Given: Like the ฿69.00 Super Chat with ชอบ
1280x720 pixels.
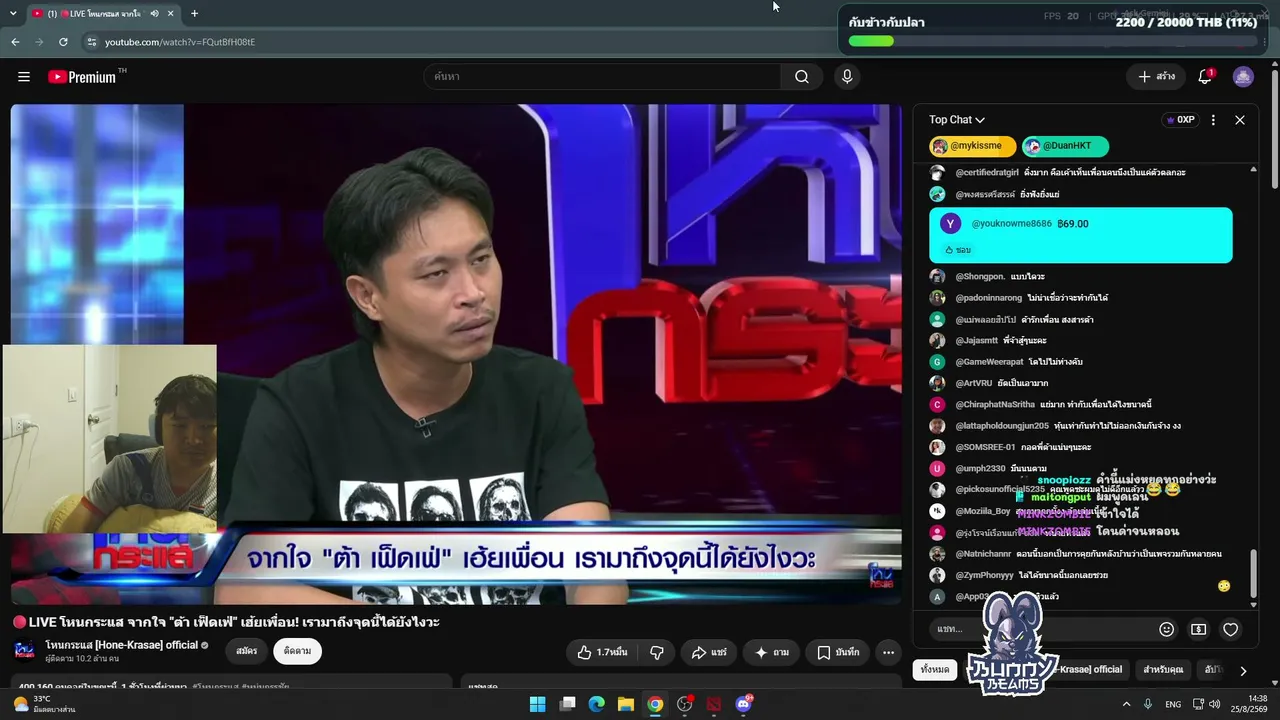Looking at the screenshot, I should click(957, 250).
